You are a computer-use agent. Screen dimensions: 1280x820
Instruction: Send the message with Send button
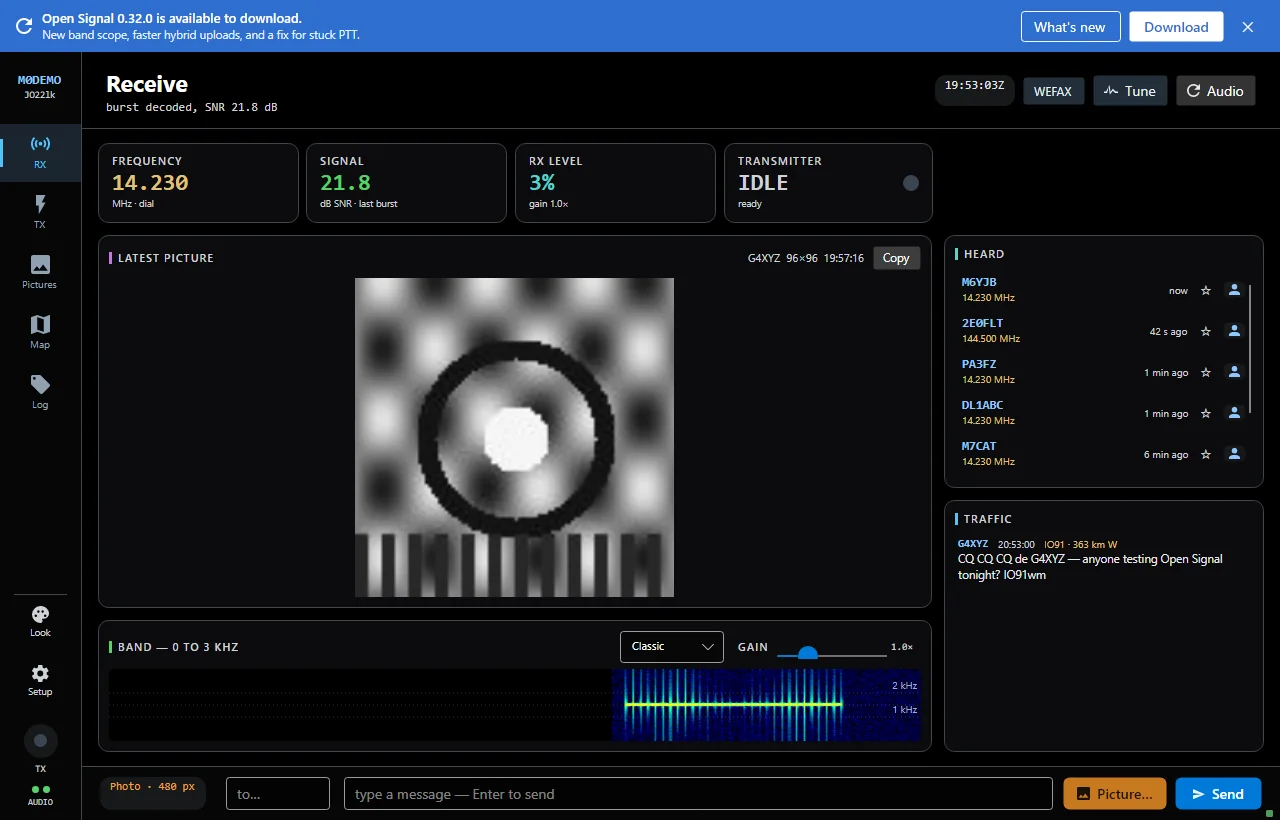click(x=1218, y=794)
